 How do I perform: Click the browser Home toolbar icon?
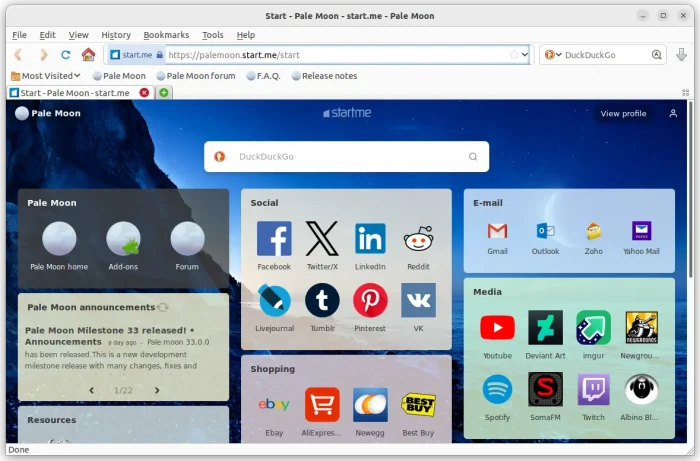tap(89, 55)
